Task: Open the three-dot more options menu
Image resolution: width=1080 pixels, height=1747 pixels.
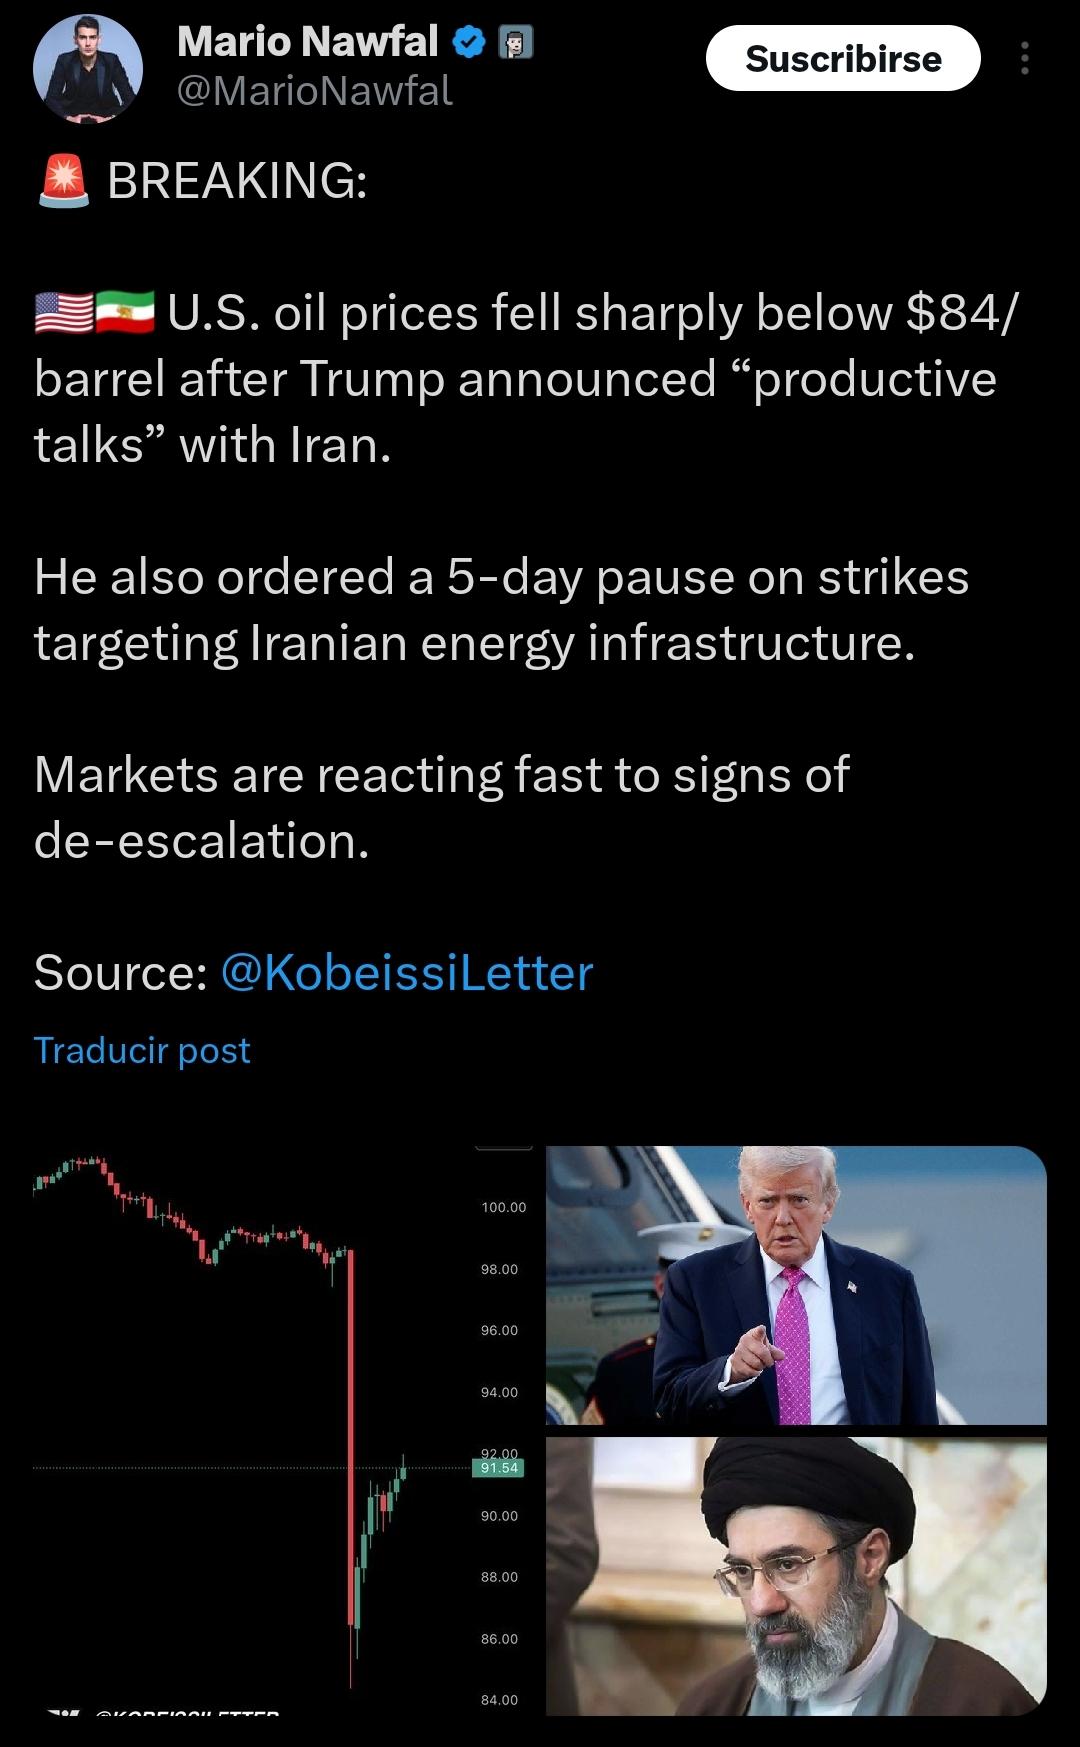Action: pos(1024,59)
